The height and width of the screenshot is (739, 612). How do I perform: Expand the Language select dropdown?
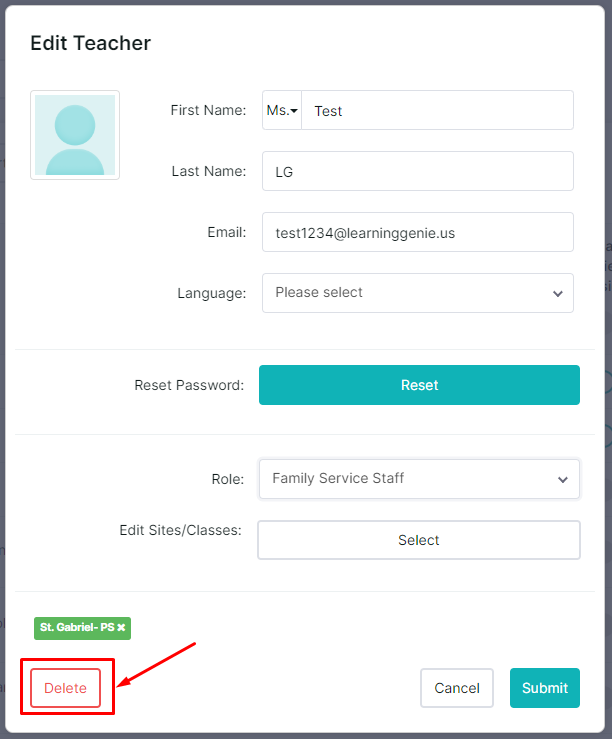418,293
